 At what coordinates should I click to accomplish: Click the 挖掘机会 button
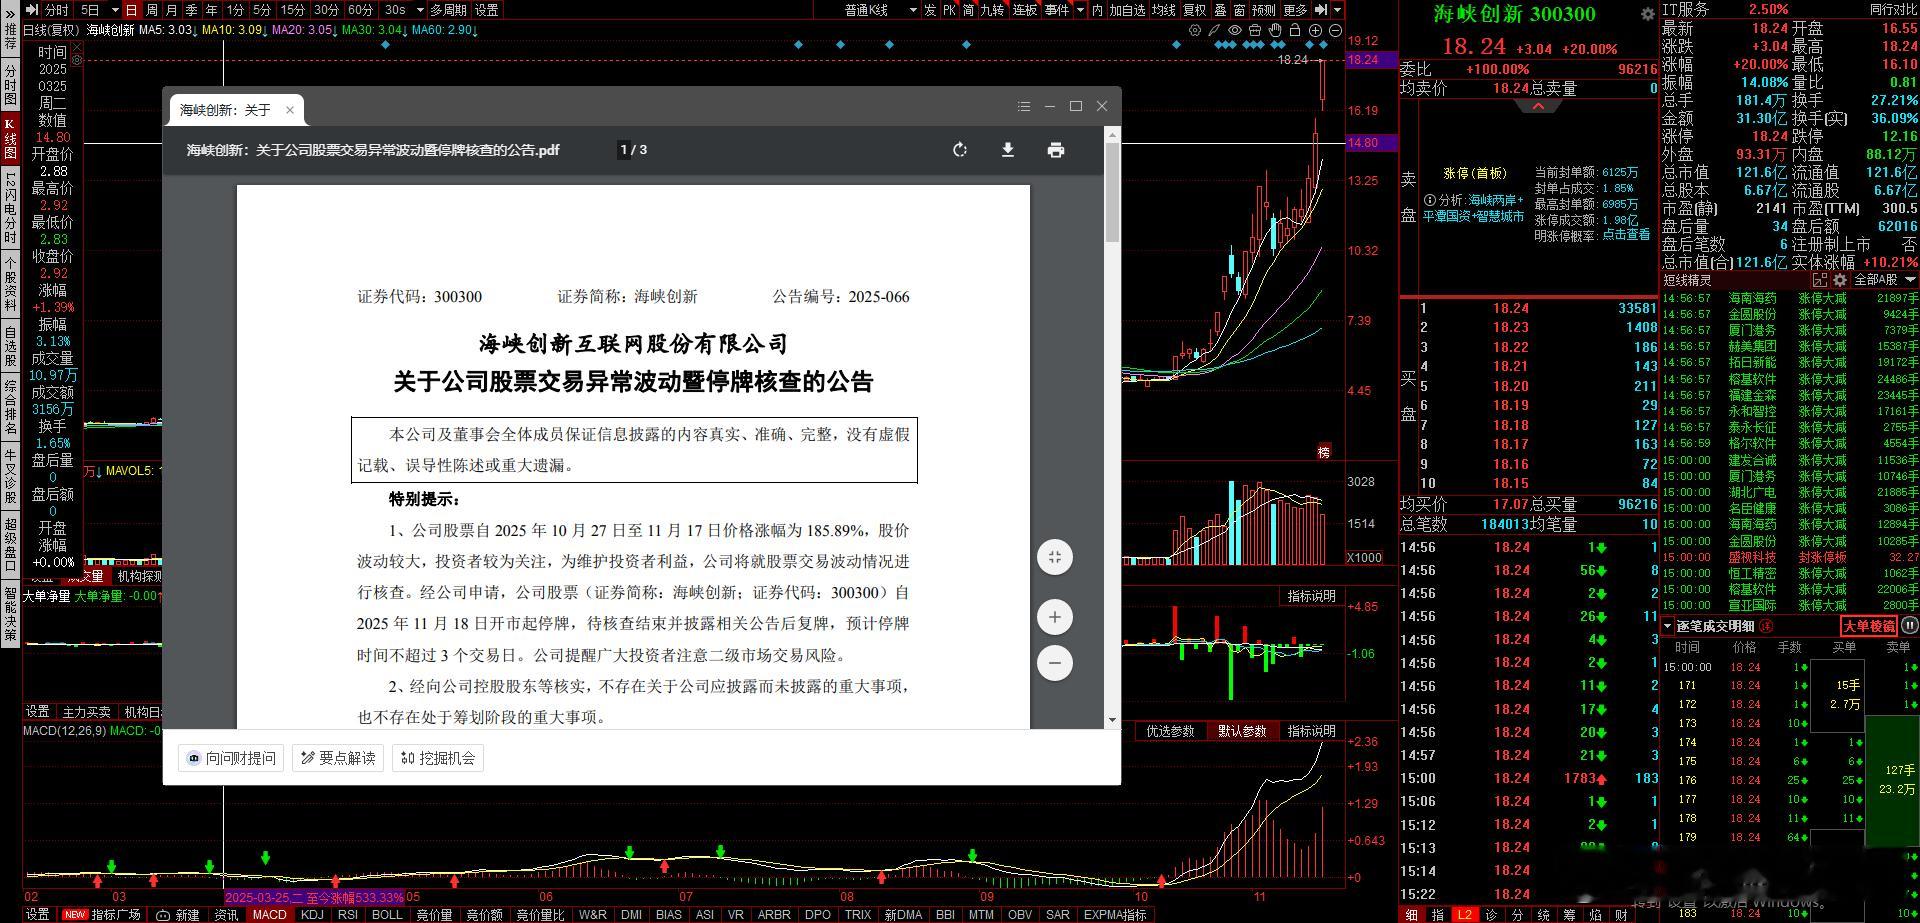[438, 758]
